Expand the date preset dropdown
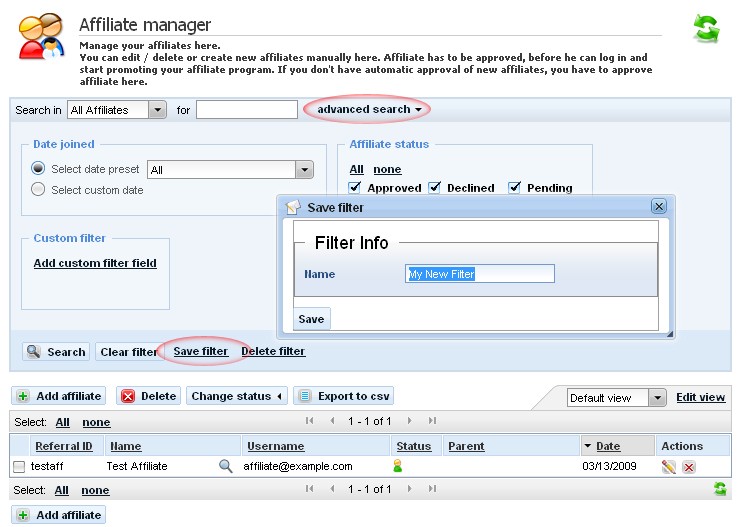 pyautogui.click(x=305, y=170)
